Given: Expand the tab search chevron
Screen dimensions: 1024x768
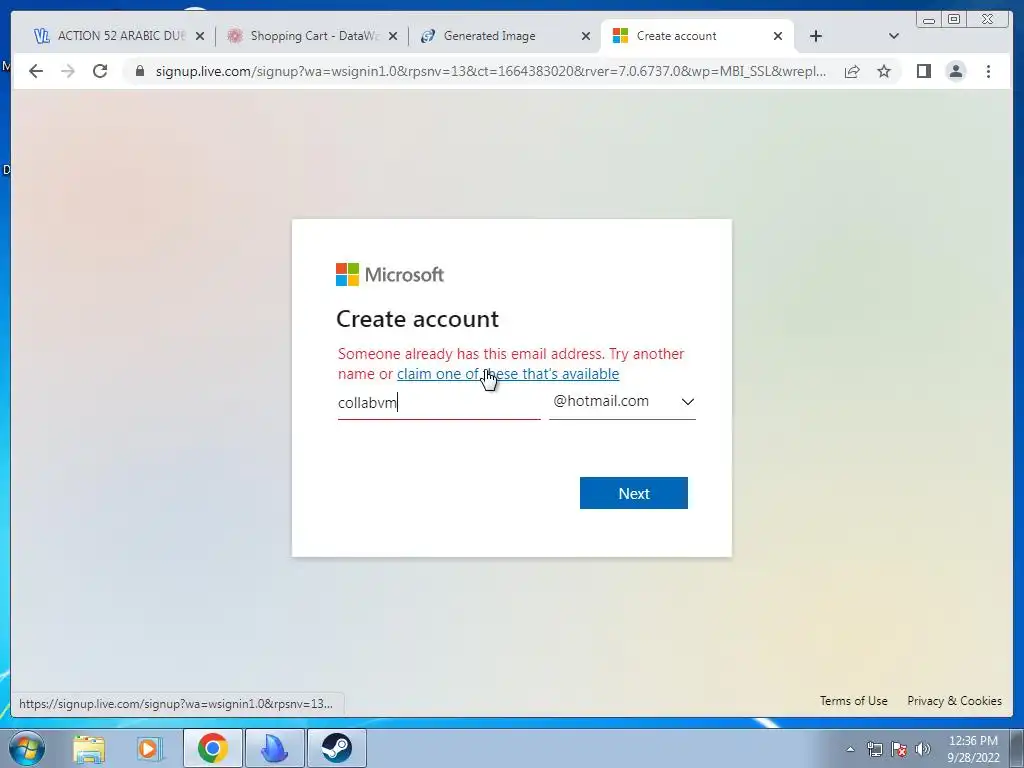Looking at the screenshot, I should (x=894, y=37).
